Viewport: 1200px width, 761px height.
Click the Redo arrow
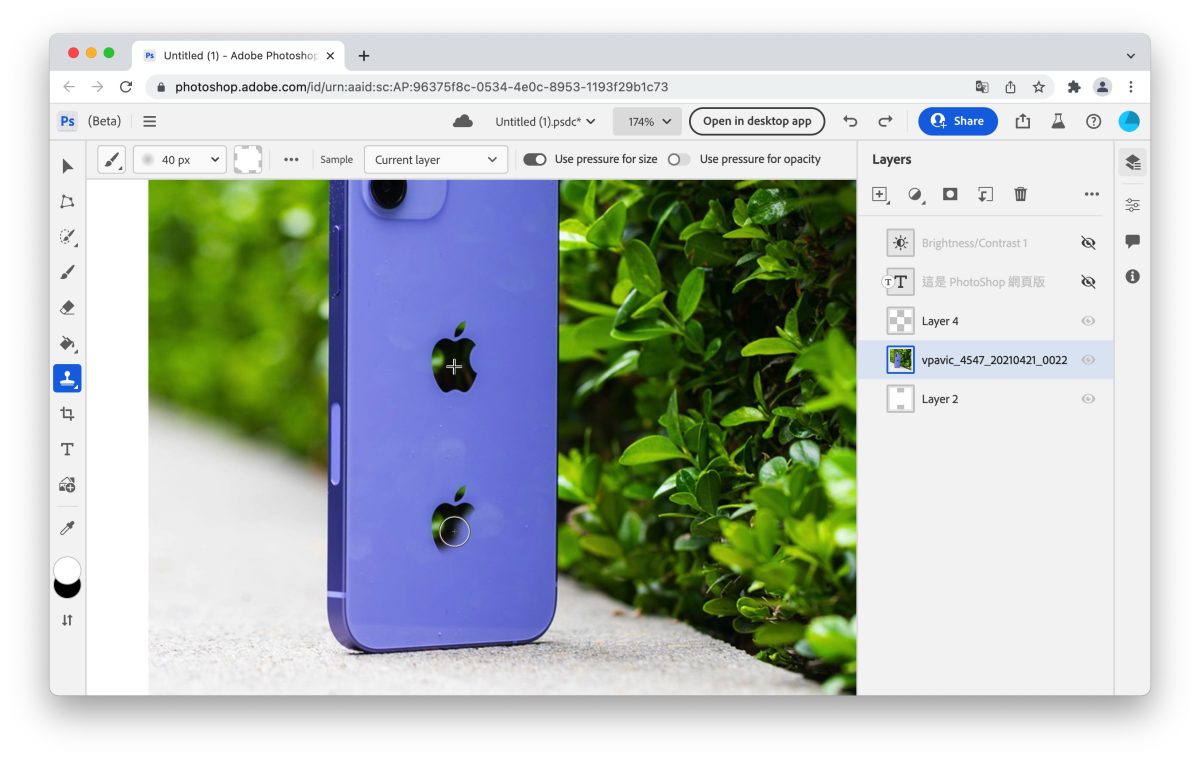click(x=885, y=121)
